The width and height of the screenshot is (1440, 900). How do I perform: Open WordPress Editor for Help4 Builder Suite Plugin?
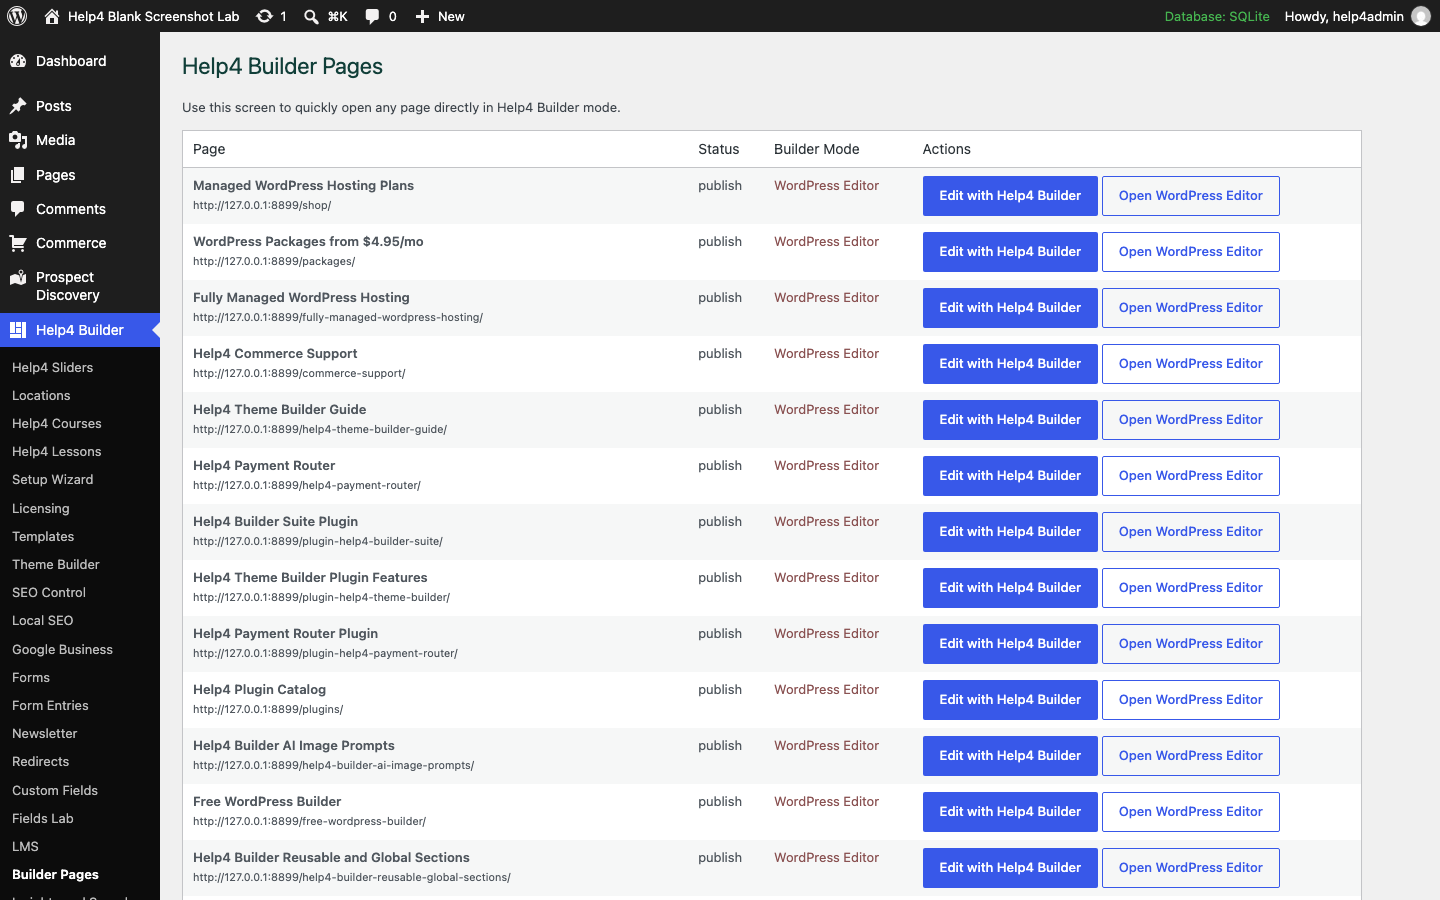(1190, 532)
